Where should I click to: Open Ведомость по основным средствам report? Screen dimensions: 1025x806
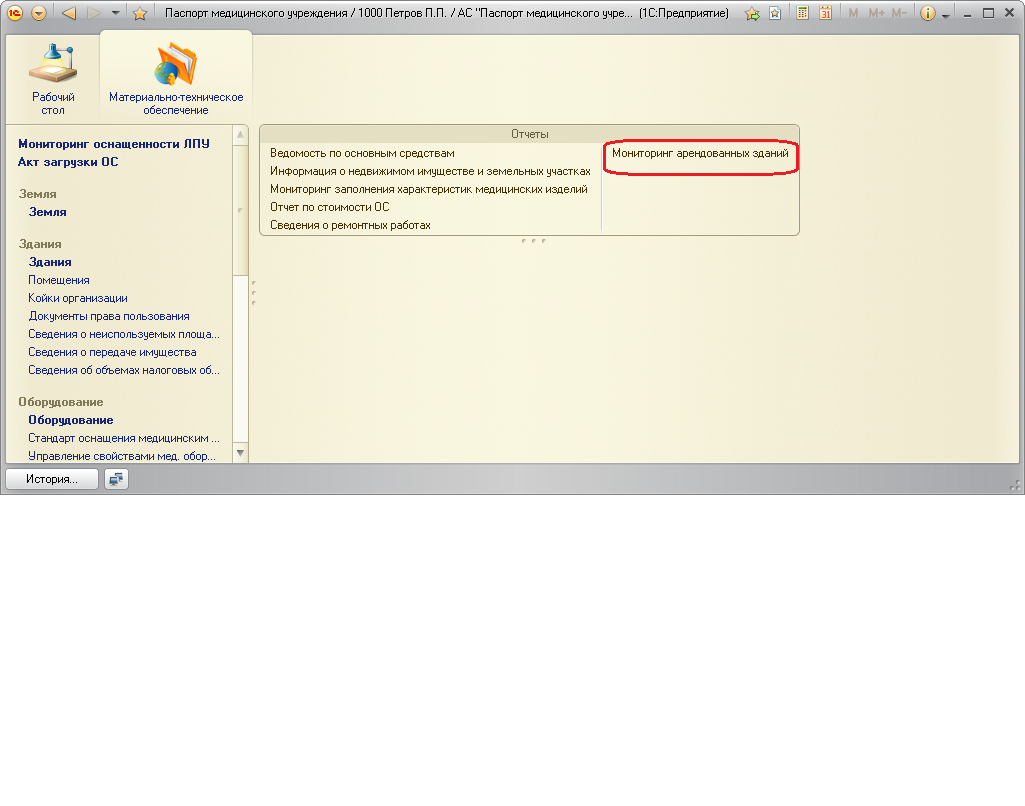coord(362,154)
